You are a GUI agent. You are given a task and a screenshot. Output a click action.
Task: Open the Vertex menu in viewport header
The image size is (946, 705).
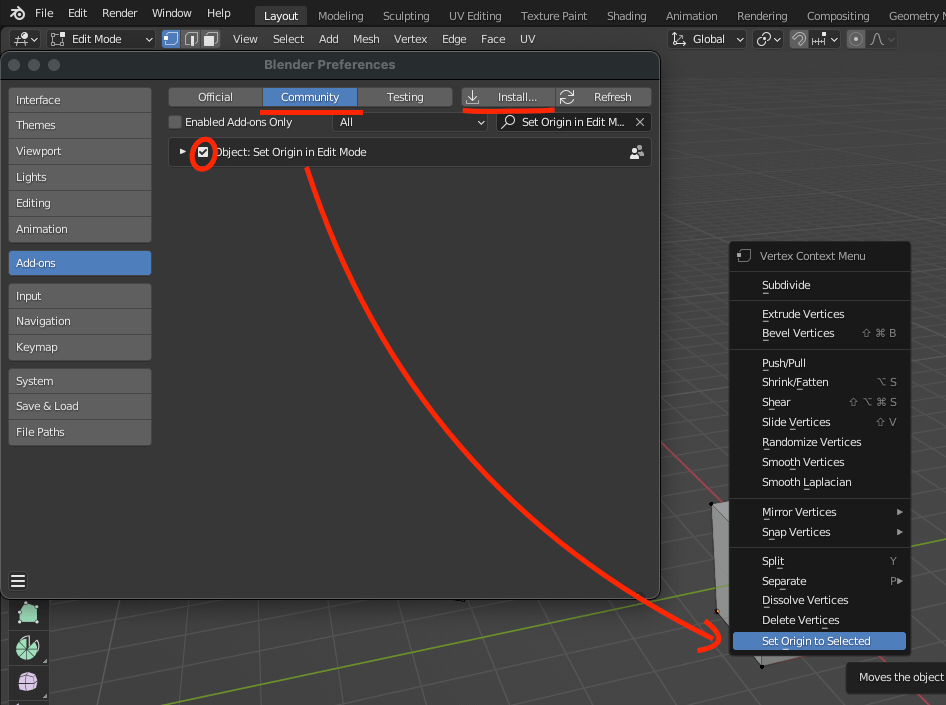(x=410, y=39)
